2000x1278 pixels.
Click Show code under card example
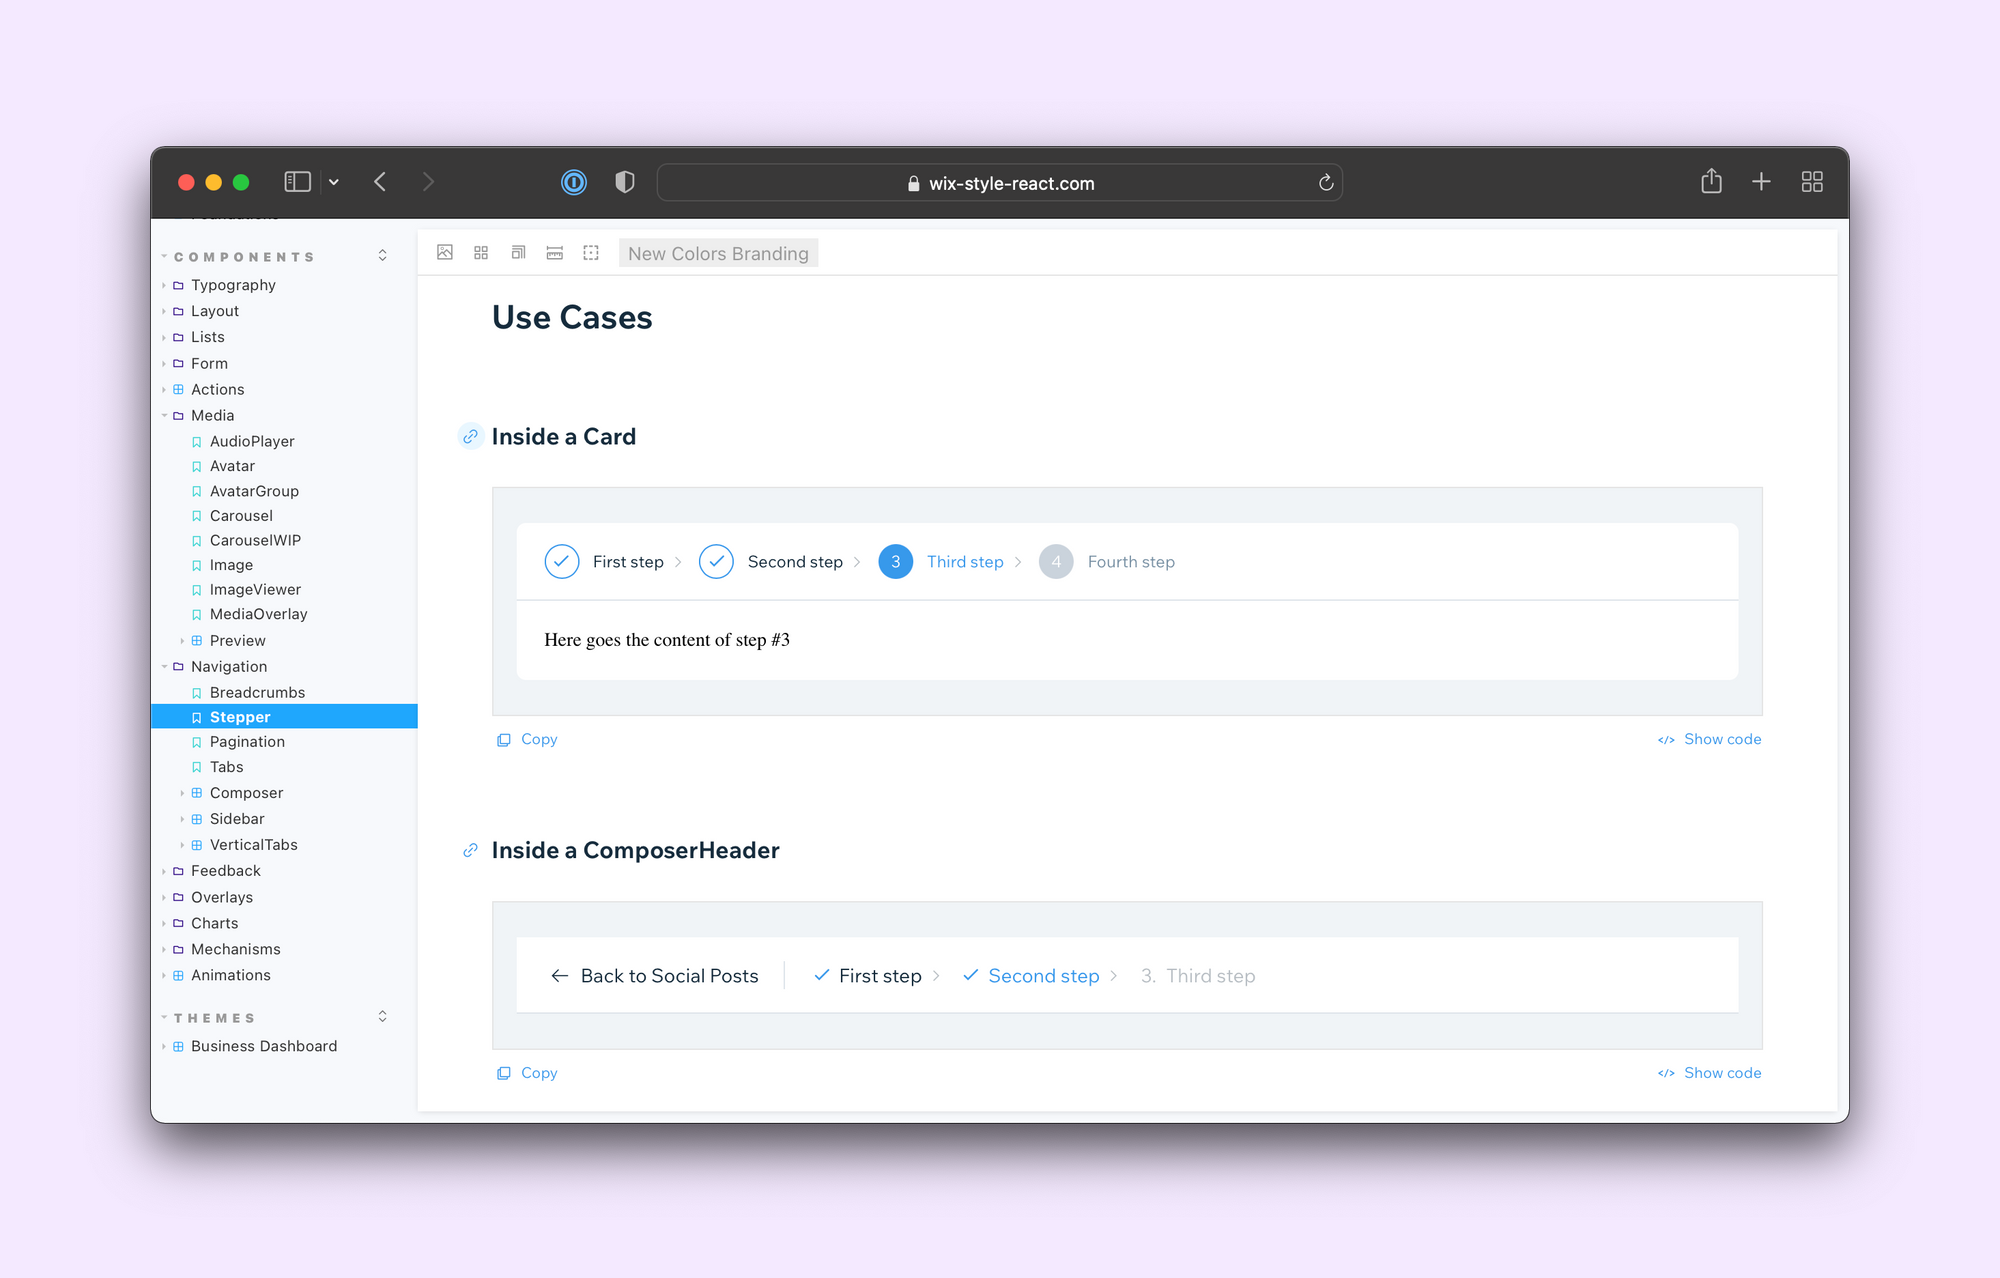coord(1710,739)
